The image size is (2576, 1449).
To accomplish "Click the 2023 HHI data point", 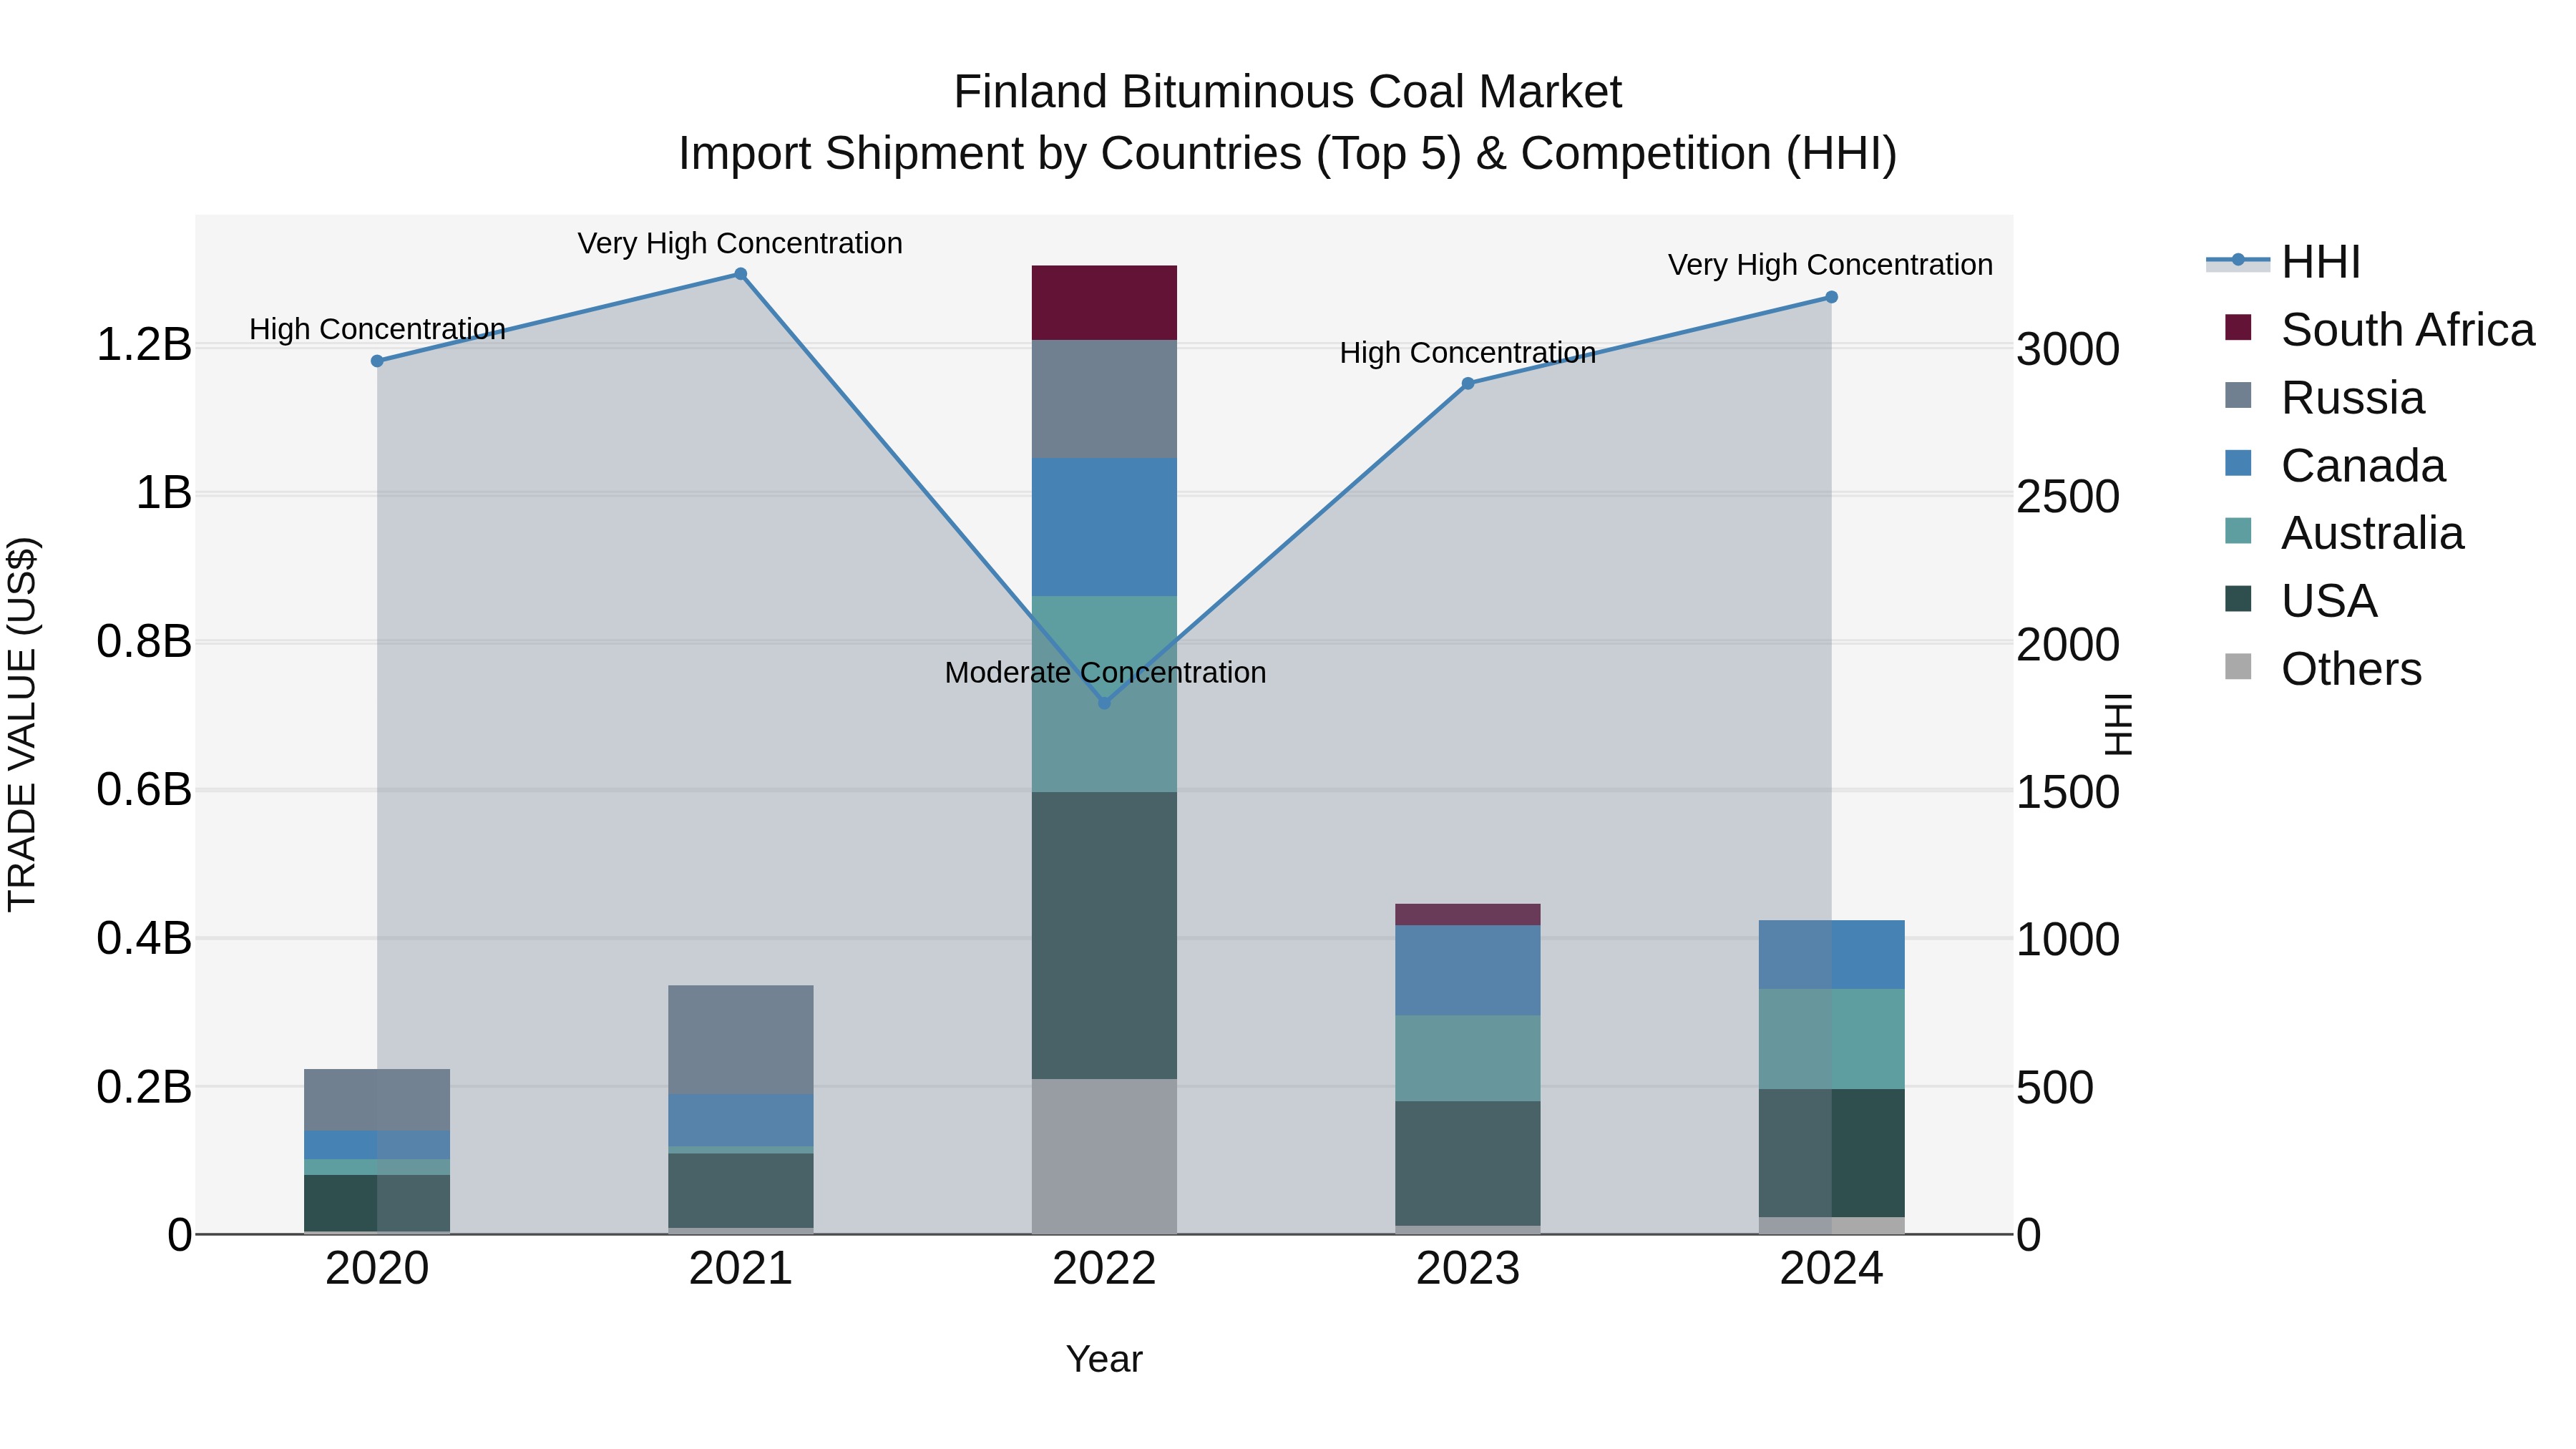I will (1468, 383).
